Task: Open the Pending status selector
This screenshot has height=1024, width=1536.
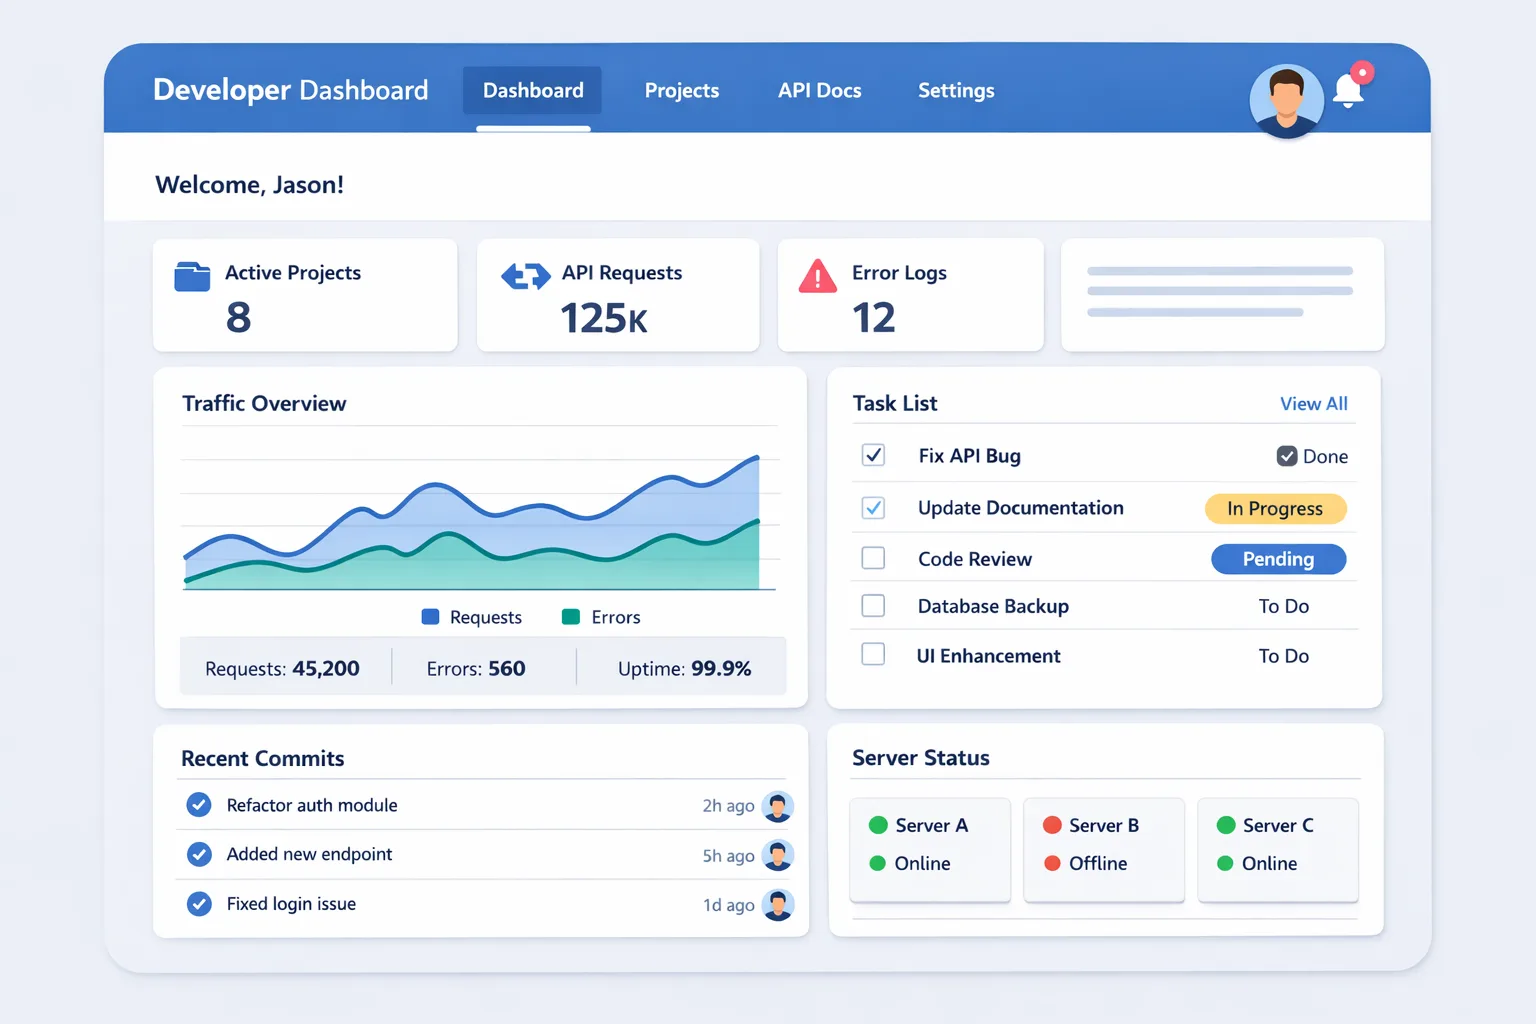Action: pos(1278,559)
